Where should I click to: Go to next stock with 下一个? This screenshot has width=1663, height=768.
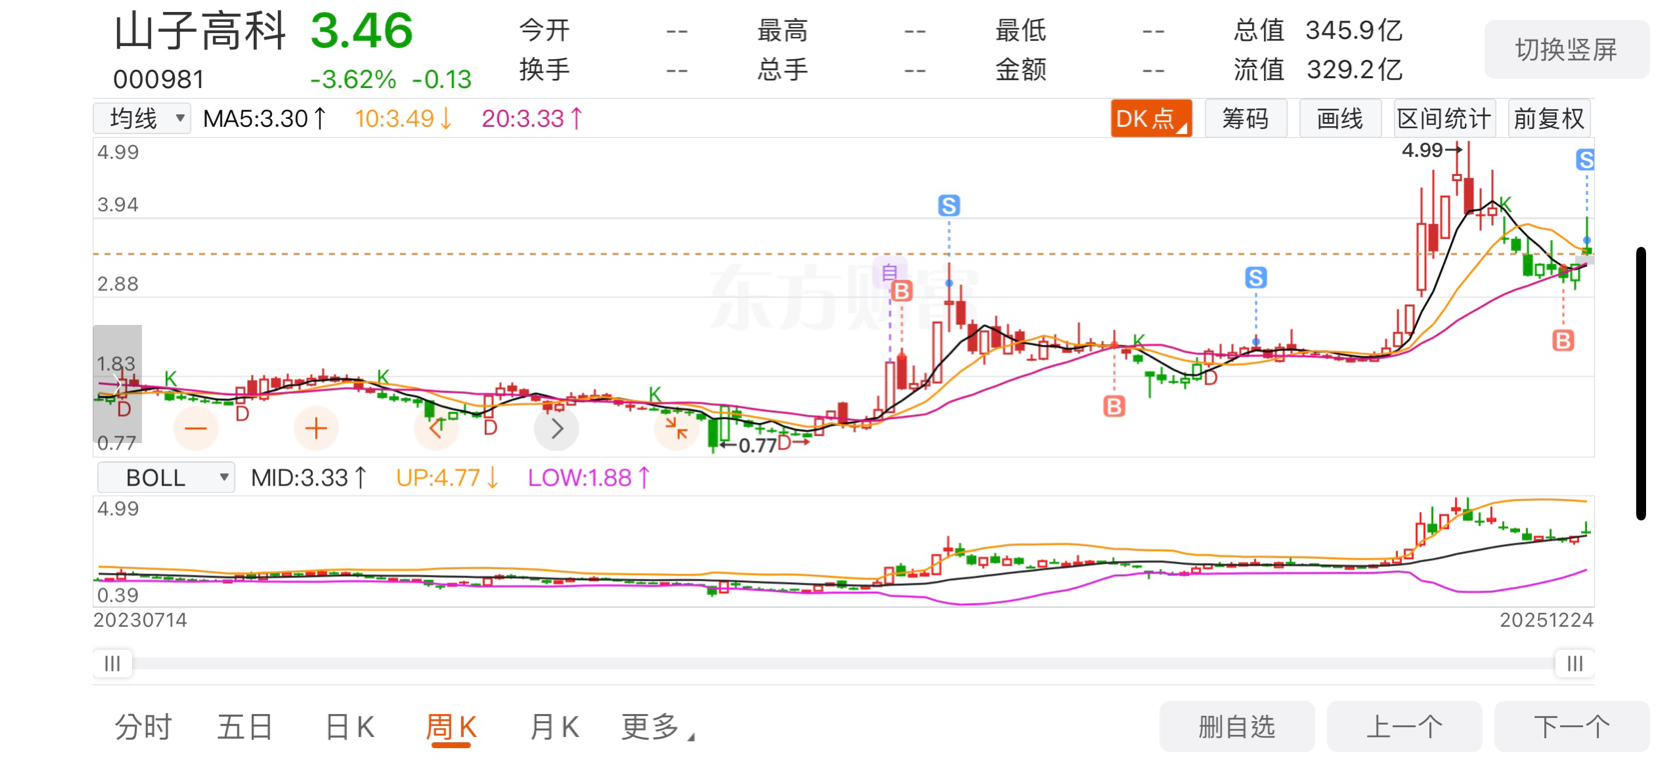(x=1572, y=727)
